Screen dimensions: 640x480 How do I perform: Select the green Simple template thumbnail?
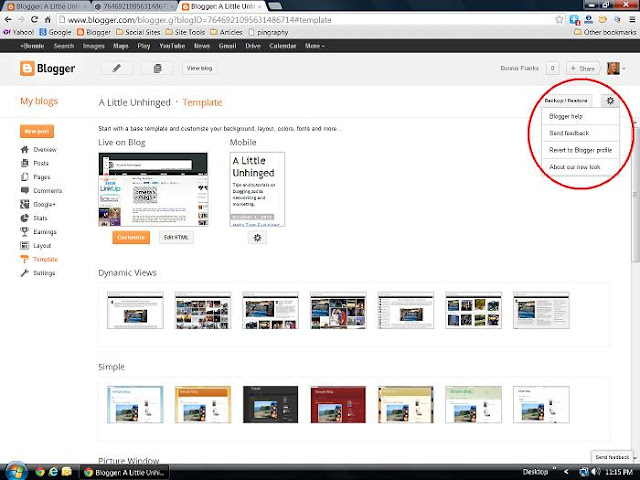point(473,404)
